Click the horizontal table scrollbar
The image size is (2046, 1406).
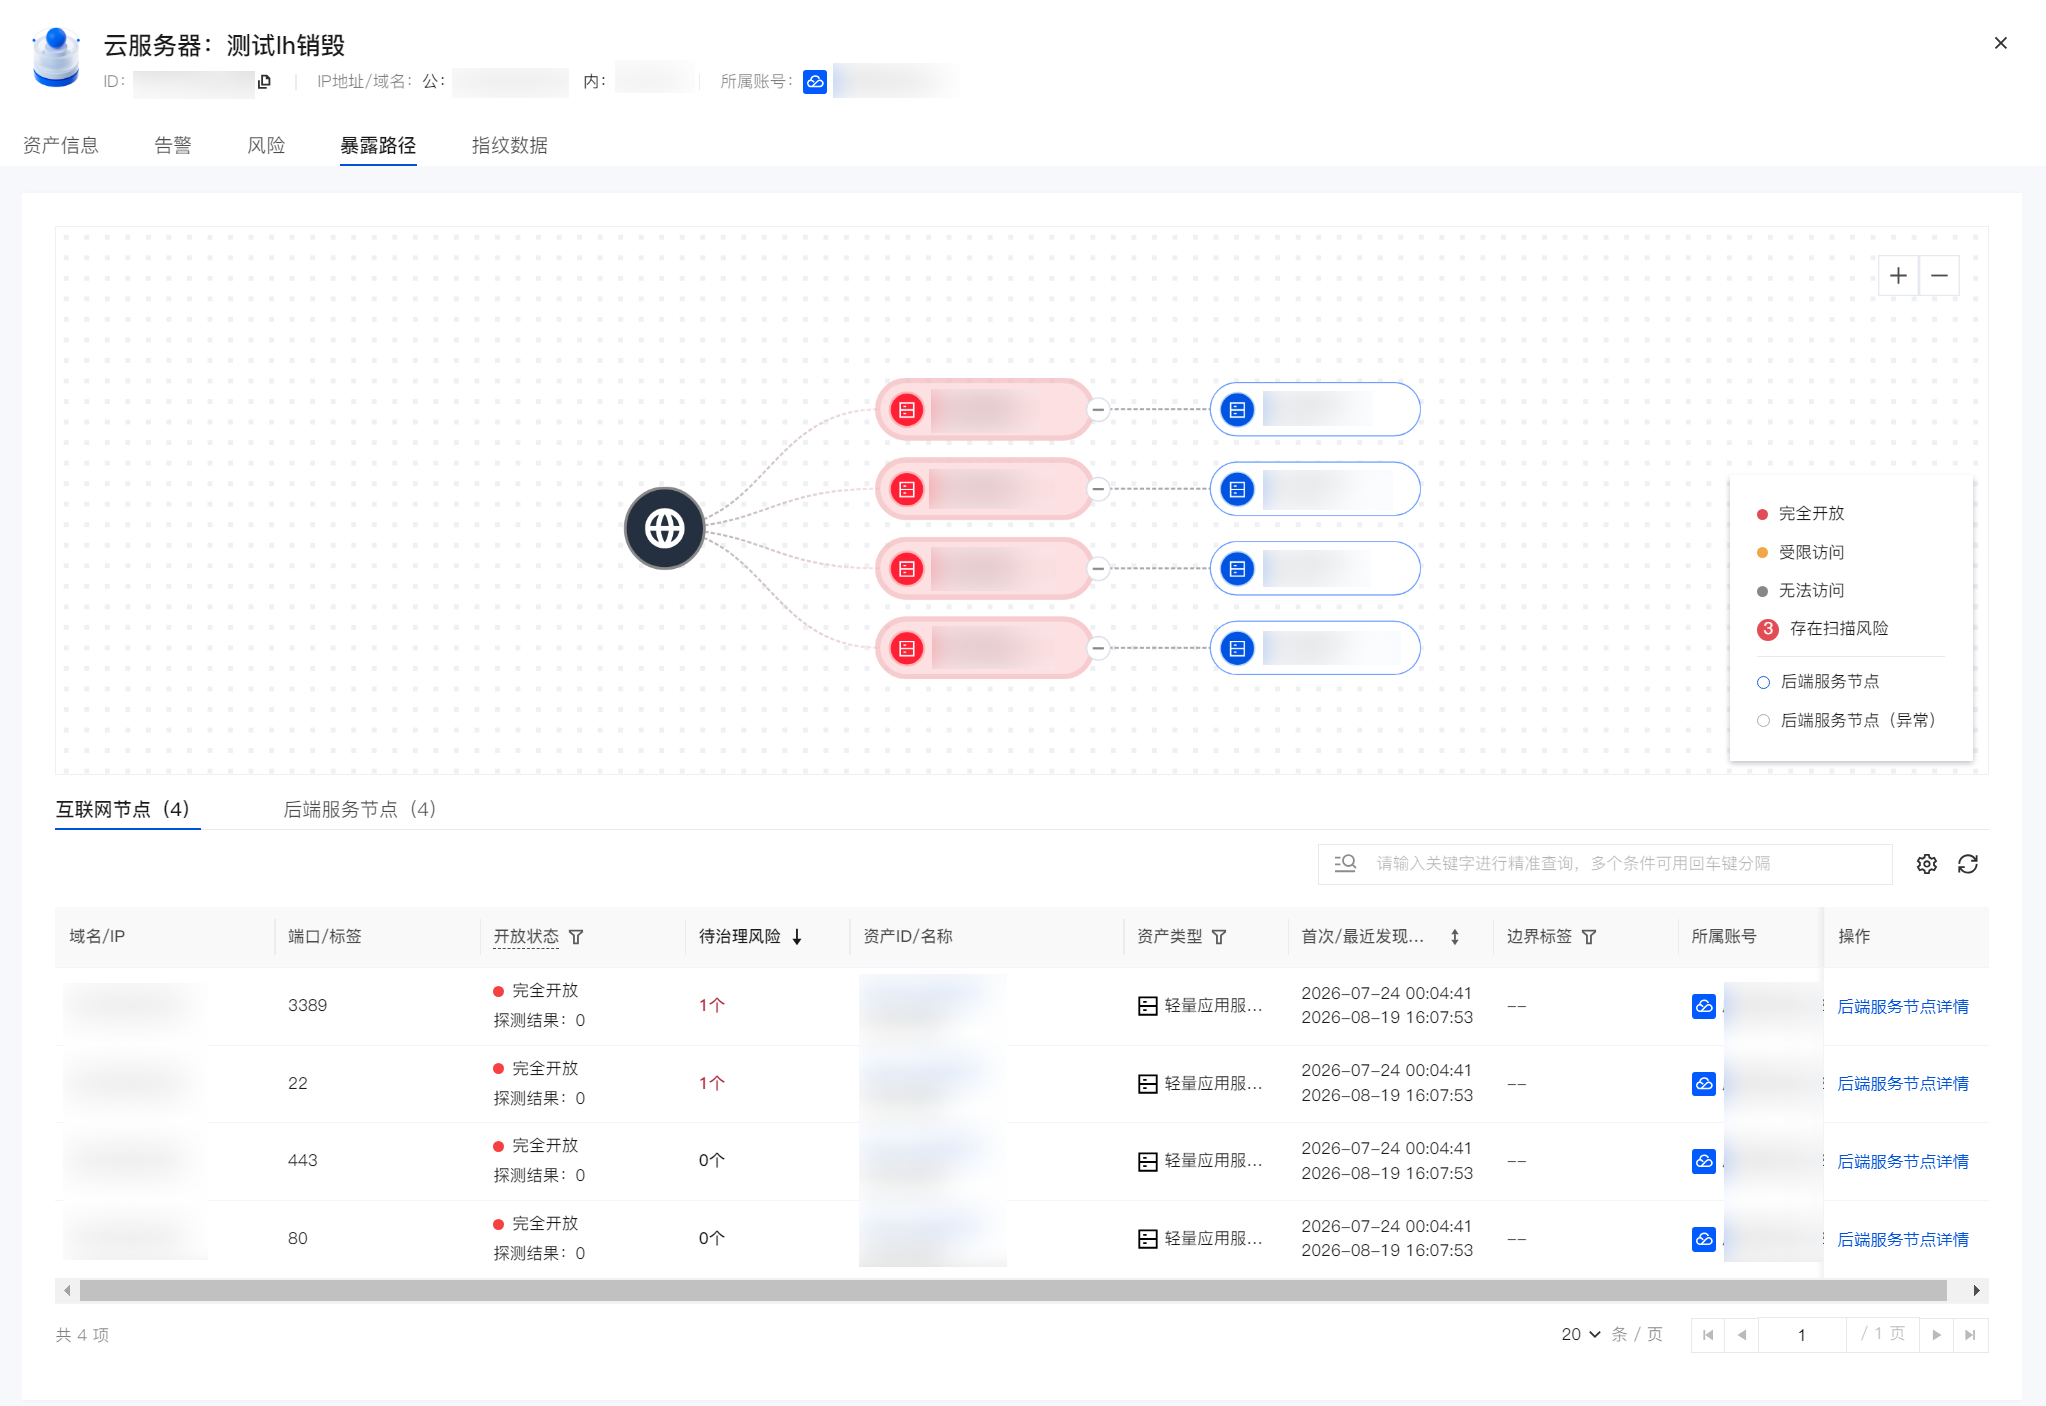[x=1013, y=1290]
